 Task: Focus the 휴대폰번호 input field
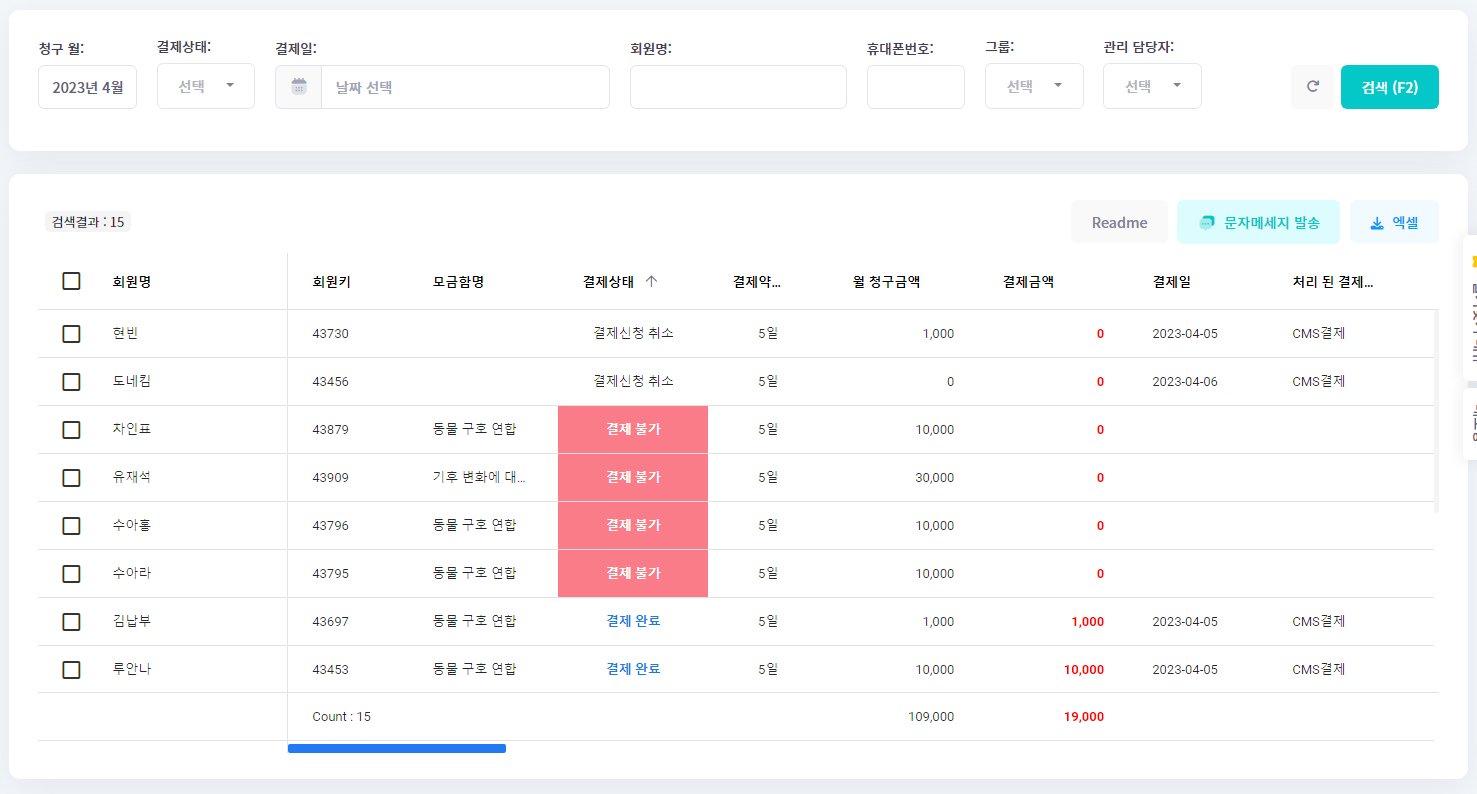coord(915,87)
